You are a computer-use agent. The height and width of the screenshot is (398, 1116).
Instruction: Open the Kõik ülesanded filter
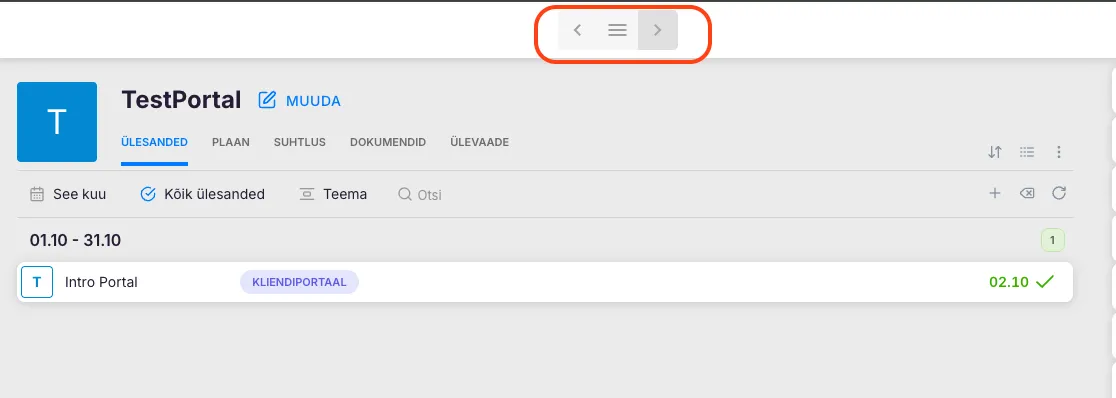pos(203,194)
